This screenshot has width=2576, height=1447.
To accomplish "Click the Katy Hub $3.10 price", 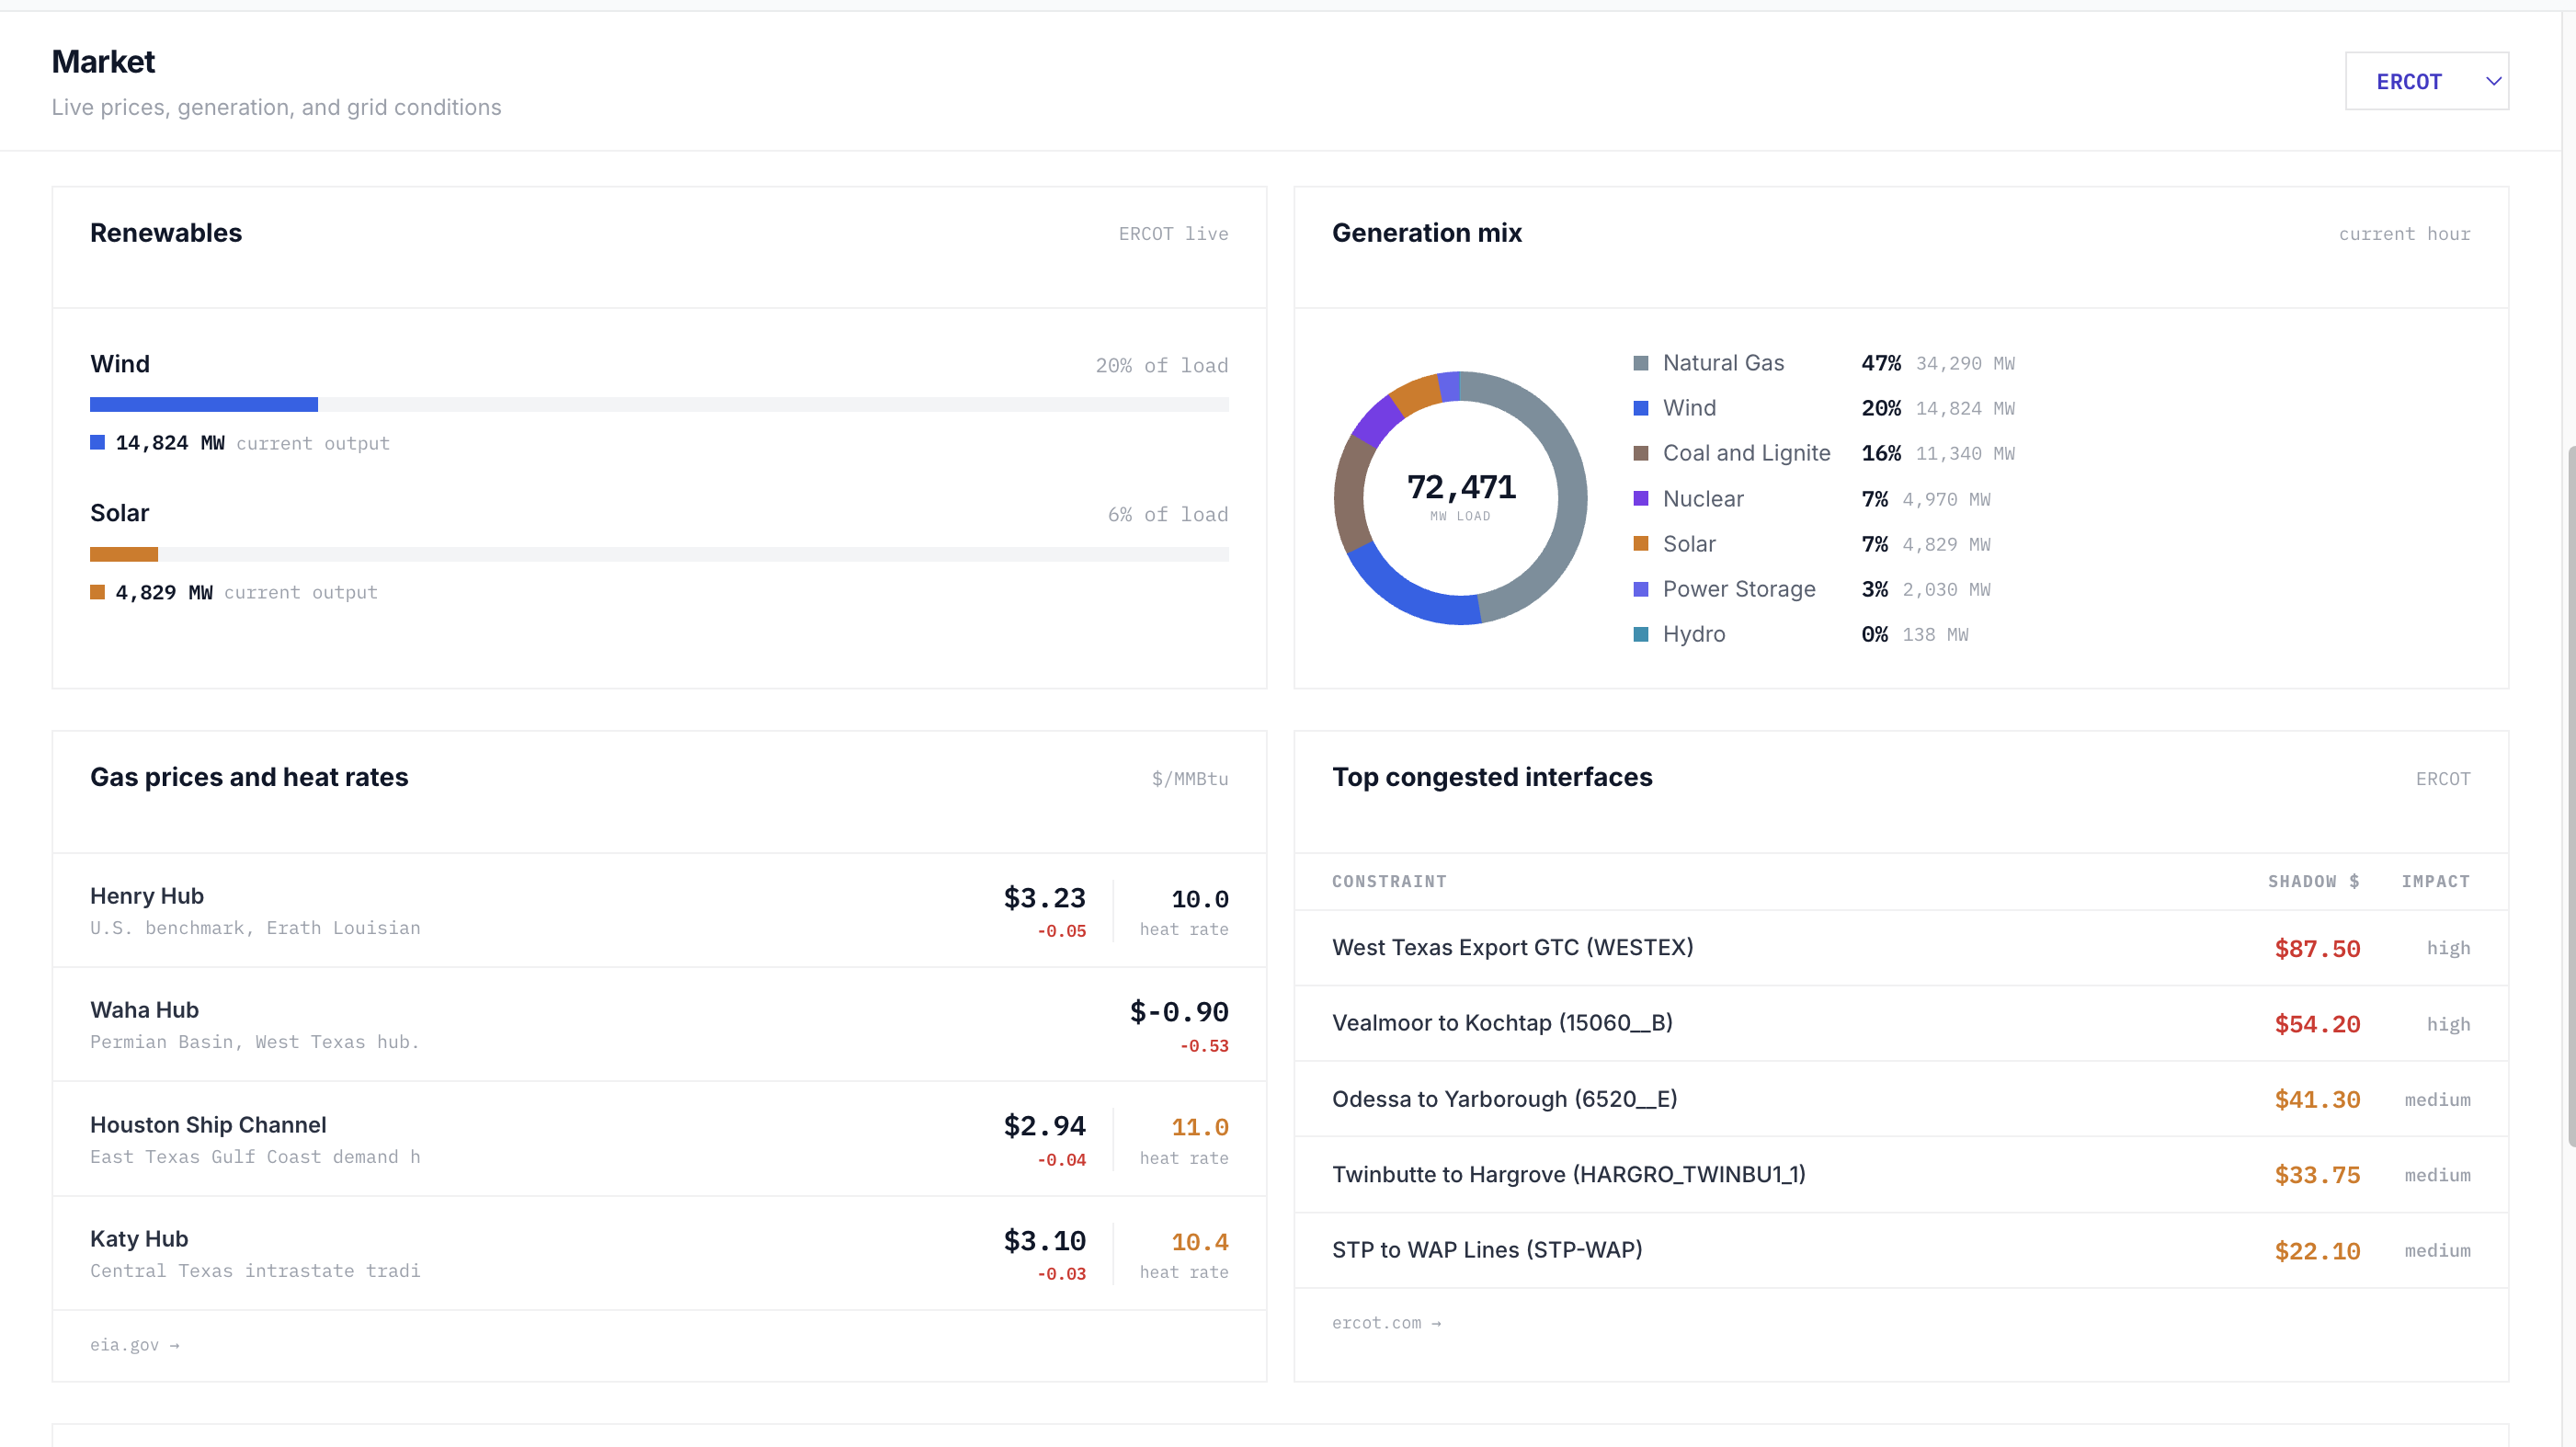I will (1044, 1241).
